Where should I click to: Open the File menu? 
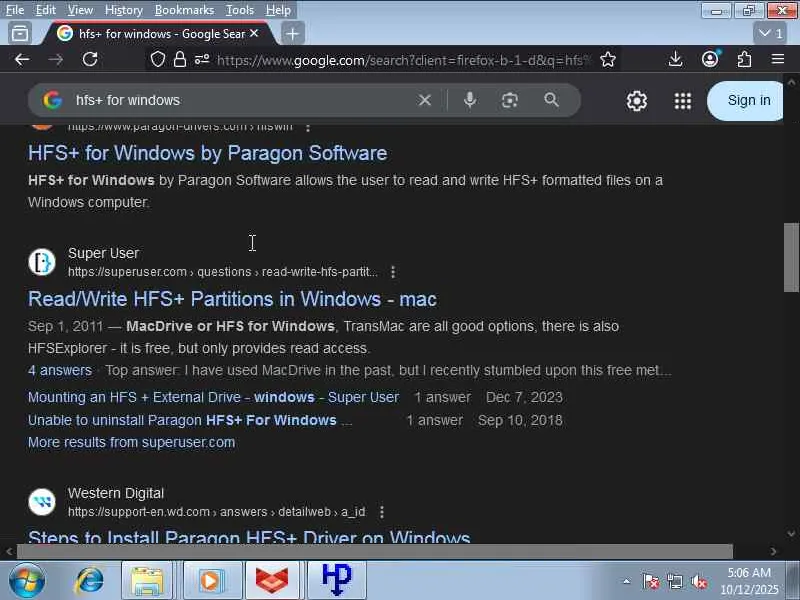15,10
